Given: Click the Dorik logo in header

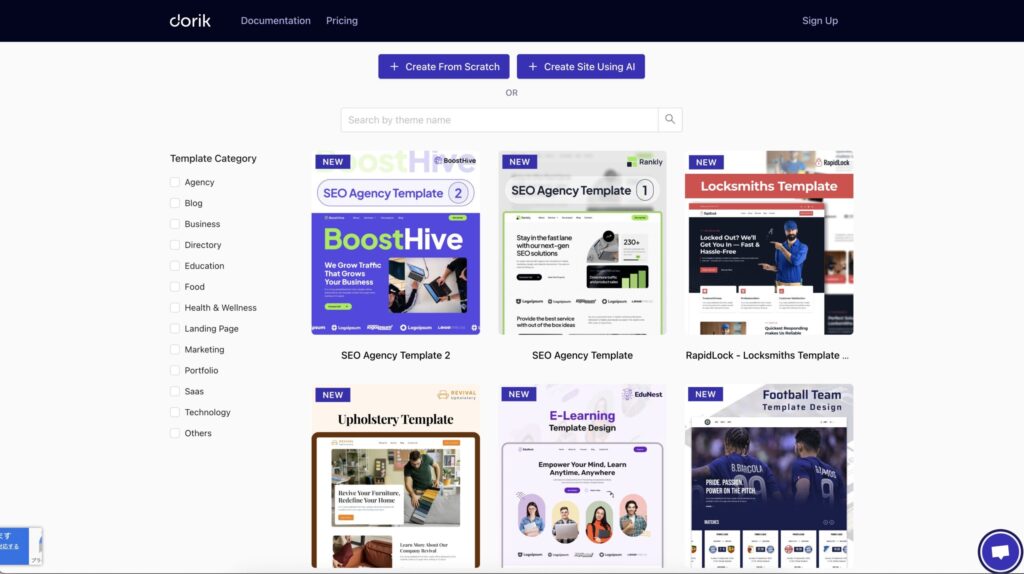Looking at the screenshot, I should pos(190,20).
